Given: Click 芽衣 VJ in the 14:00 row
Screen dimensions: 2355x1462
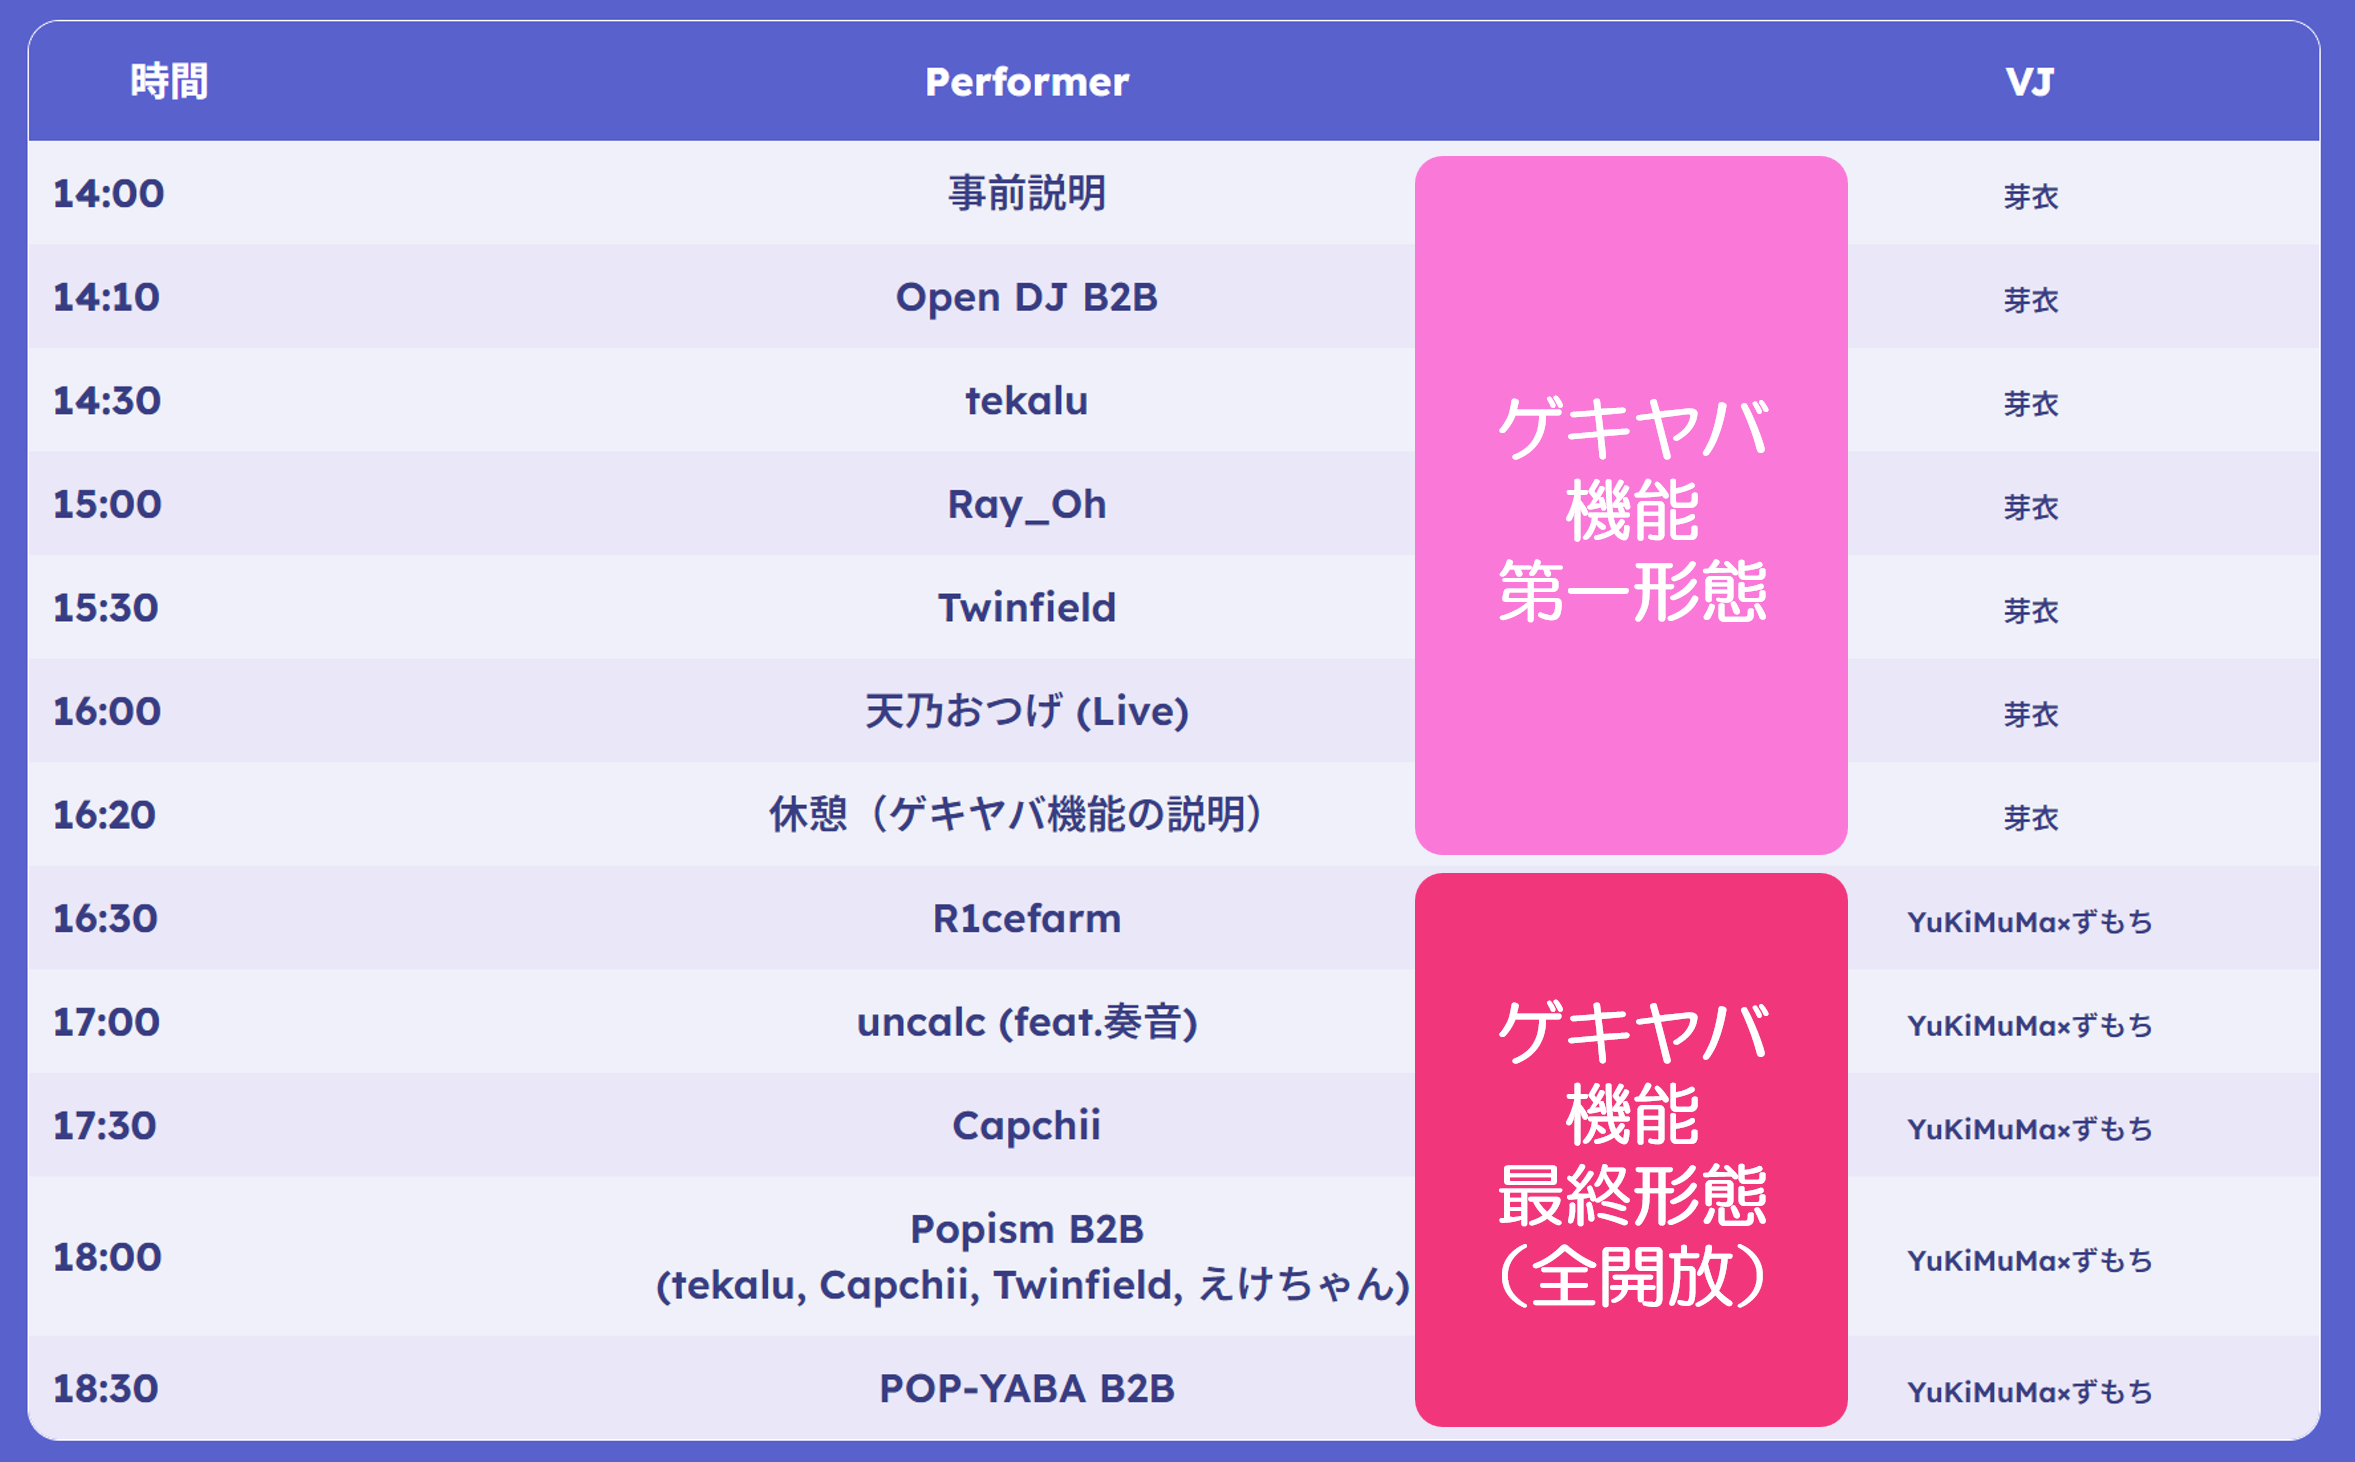Looking at the screenshot, I should tap(2030, 197).
